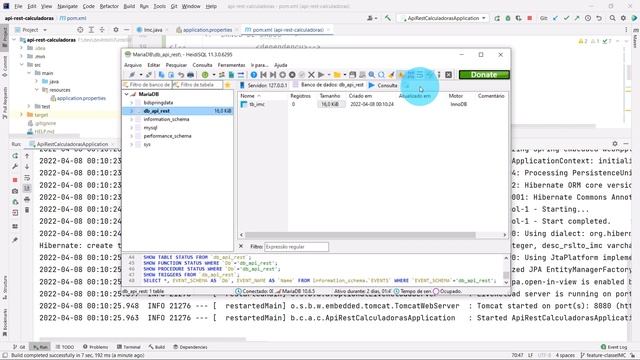Click the red stop icon in Run panel sidebar

coord(15,180)
